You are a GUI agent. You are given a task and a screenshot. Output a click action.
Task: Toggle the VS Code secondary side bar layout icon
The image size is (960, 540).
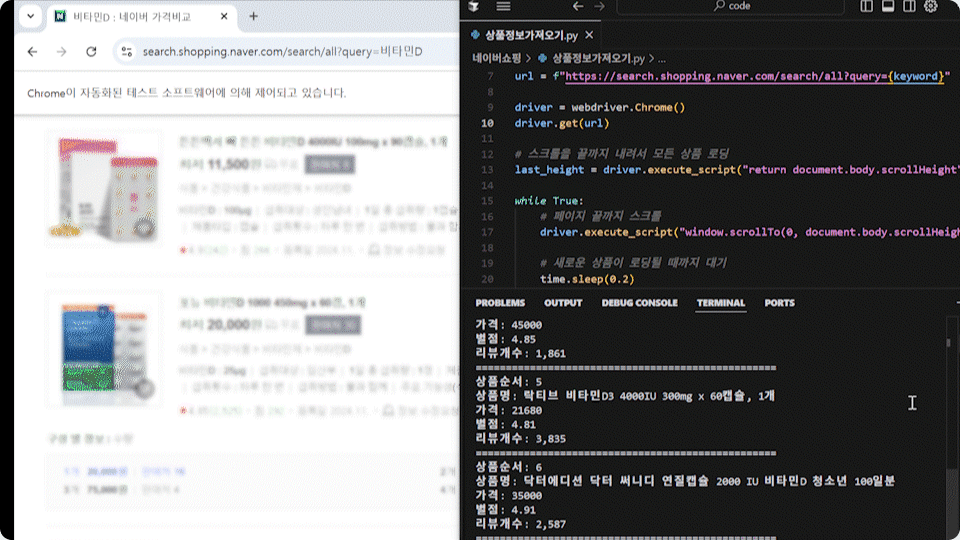[909, 6]
